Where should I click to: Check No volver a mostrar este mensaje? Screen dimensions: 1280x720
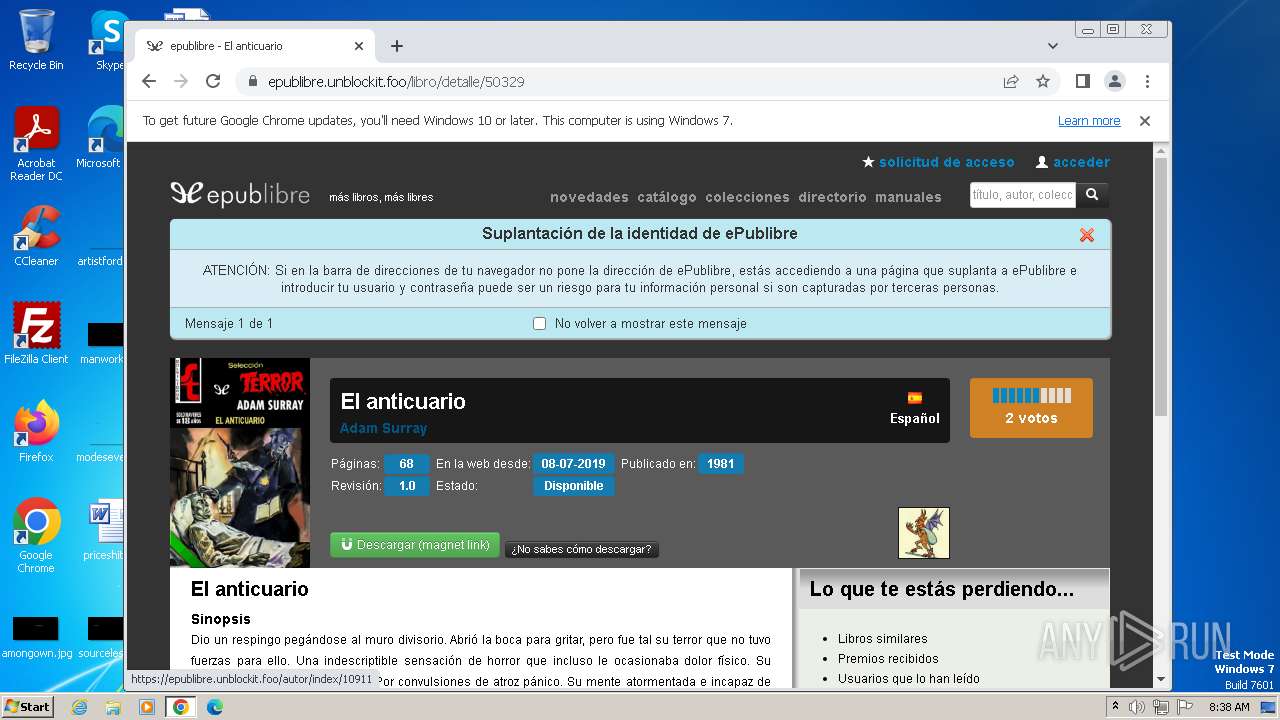pyautogui.click(x=540, y=324)
